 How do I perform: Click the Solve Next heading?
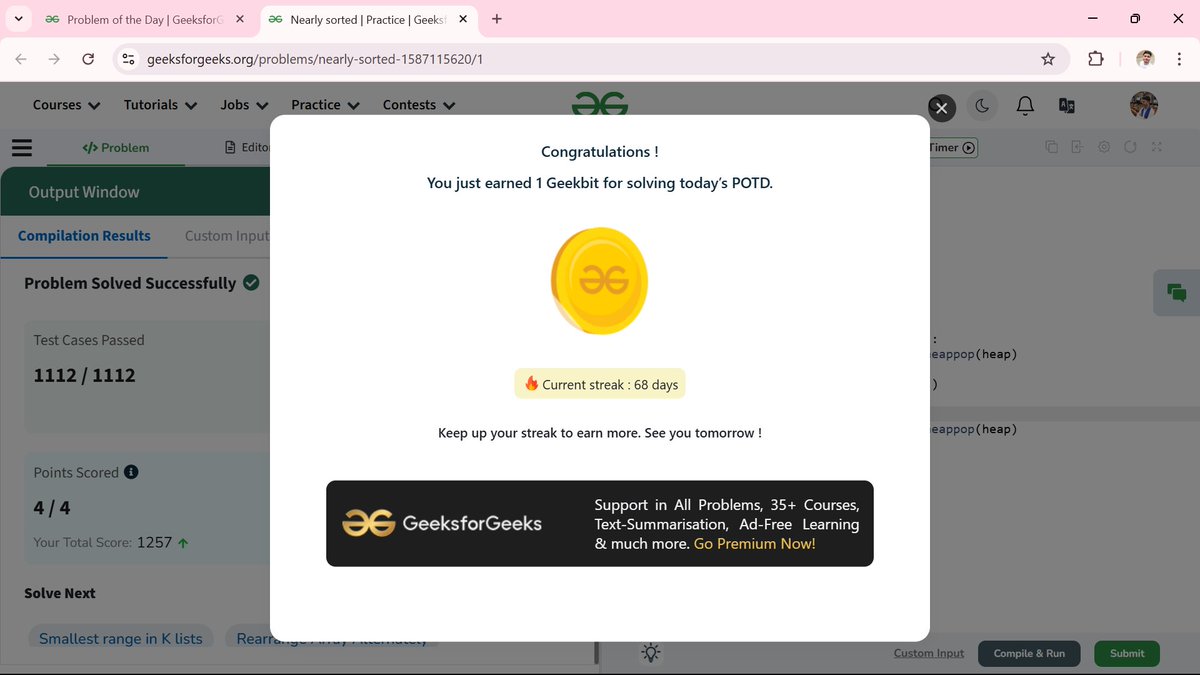pos(60,593)
